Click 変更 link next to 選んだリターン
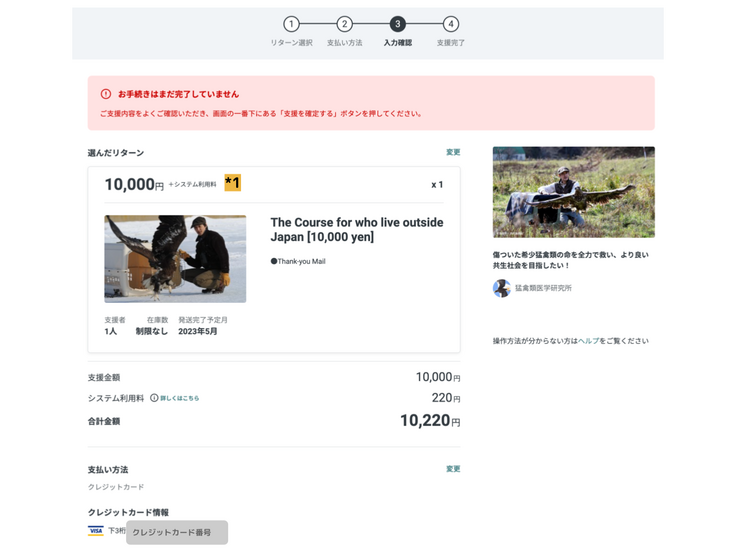The width and height of the screenshot is (736, 552). (x=453, y=153)
